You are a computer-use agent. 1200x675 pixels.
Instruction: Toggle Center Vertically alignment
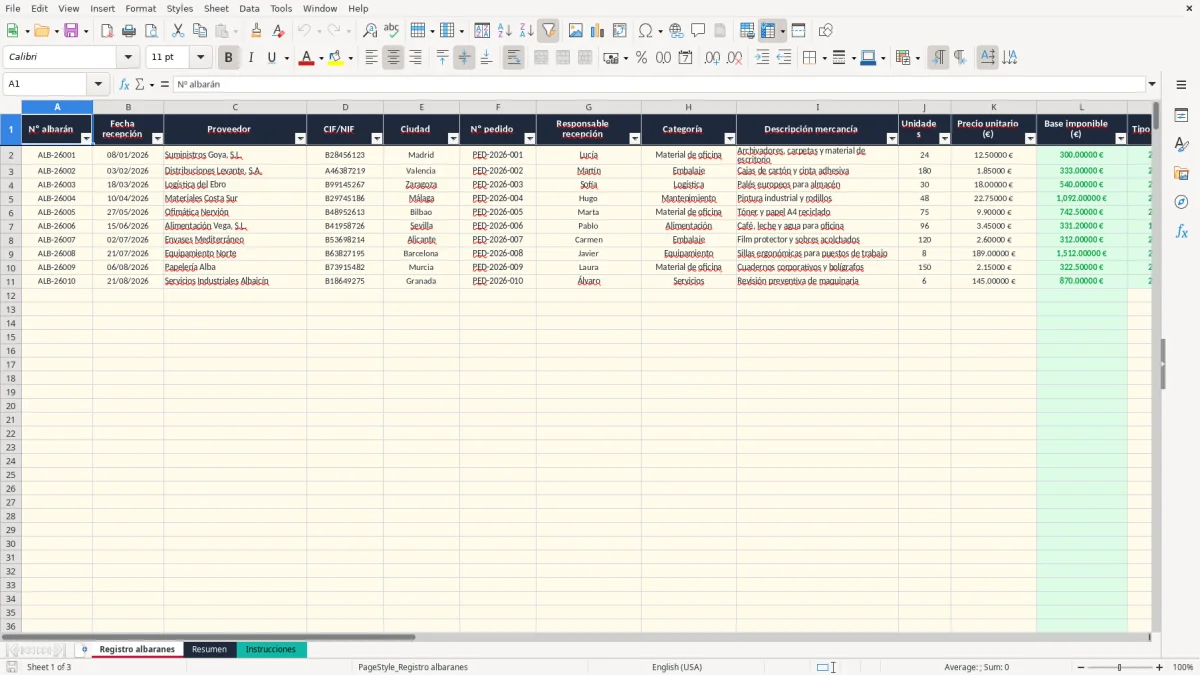pos(464,58)
